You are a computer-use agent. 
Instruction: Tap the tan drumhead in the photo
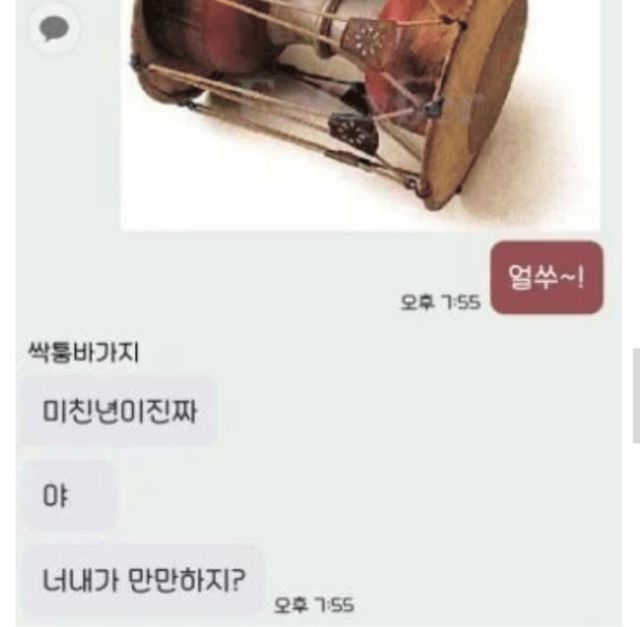tap(478, 102)
